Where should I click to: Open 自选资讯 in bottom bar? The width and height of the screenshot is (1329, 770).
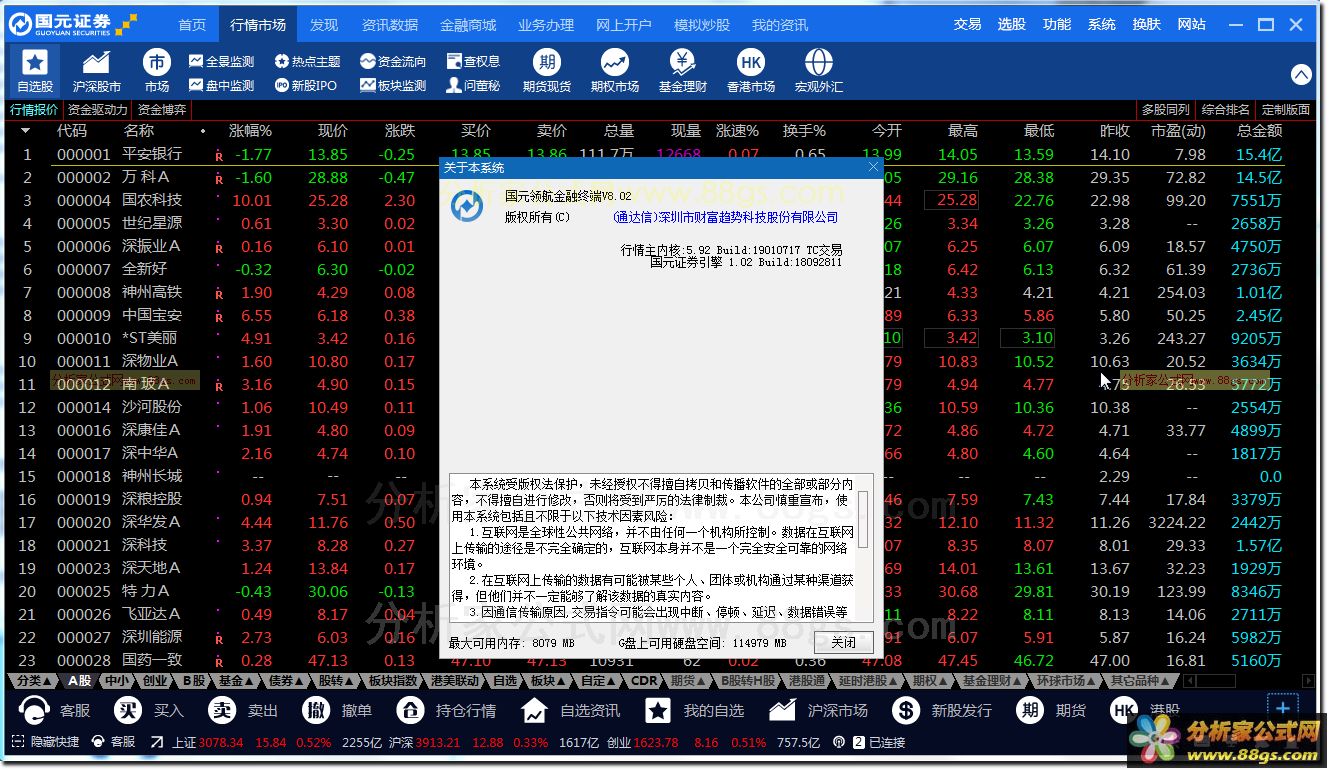click(x=571, y=711)
